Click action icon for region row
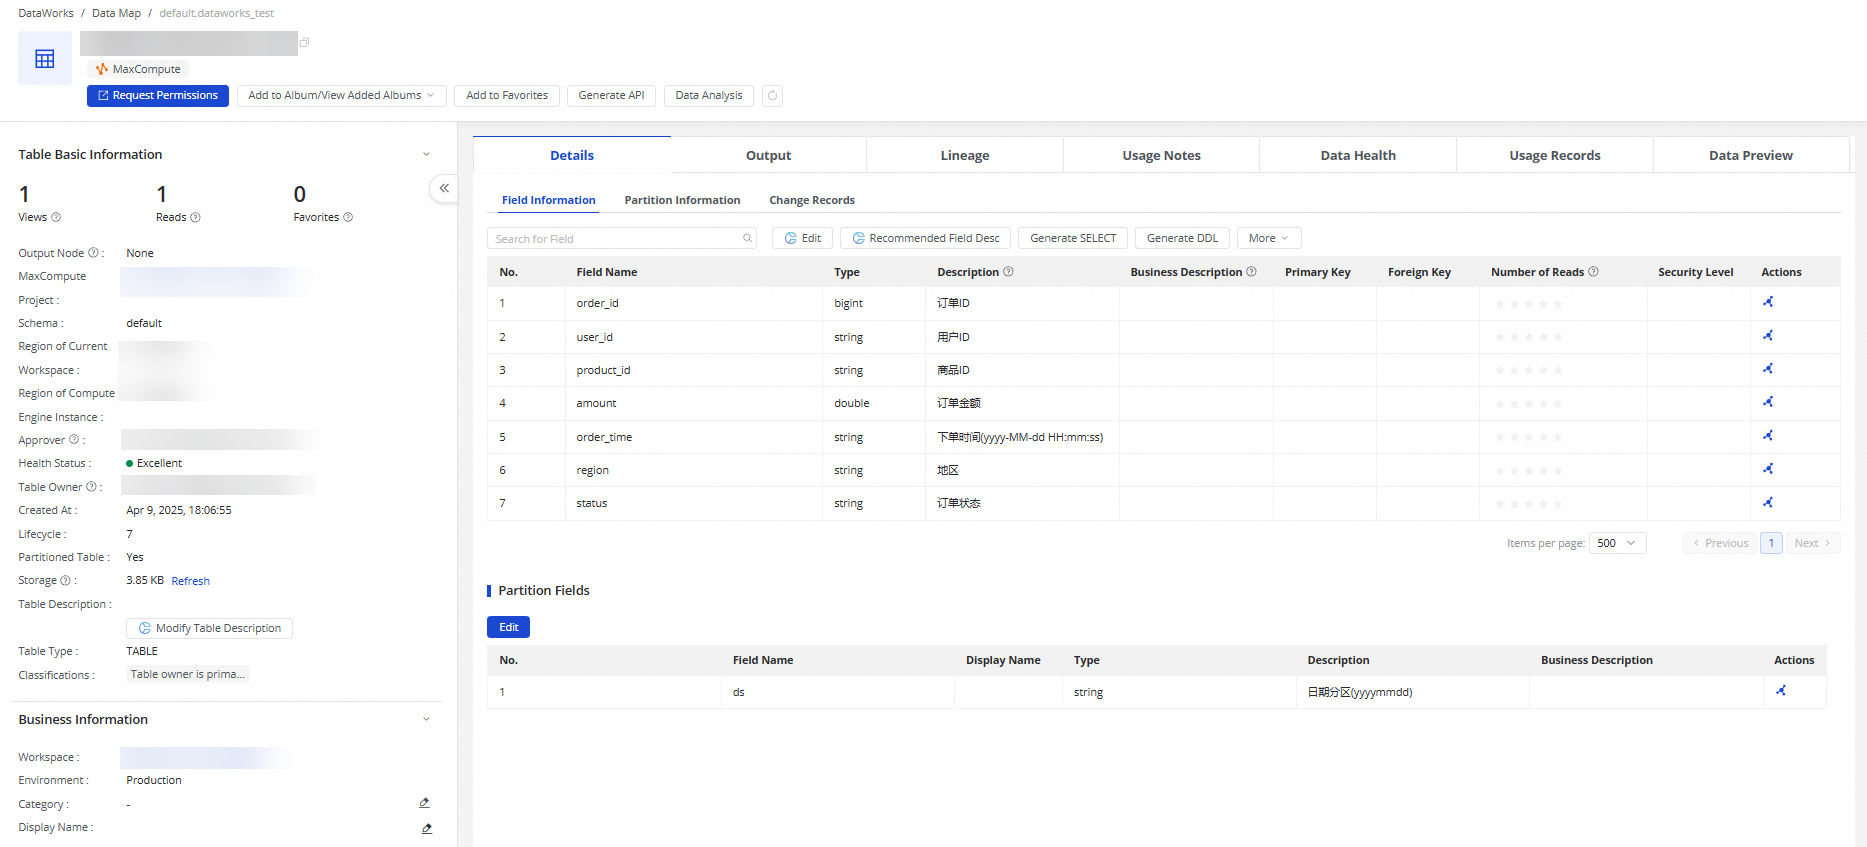Image resolution: width=1867 pixels, height=847 pixels. [x=1768, y=469]
